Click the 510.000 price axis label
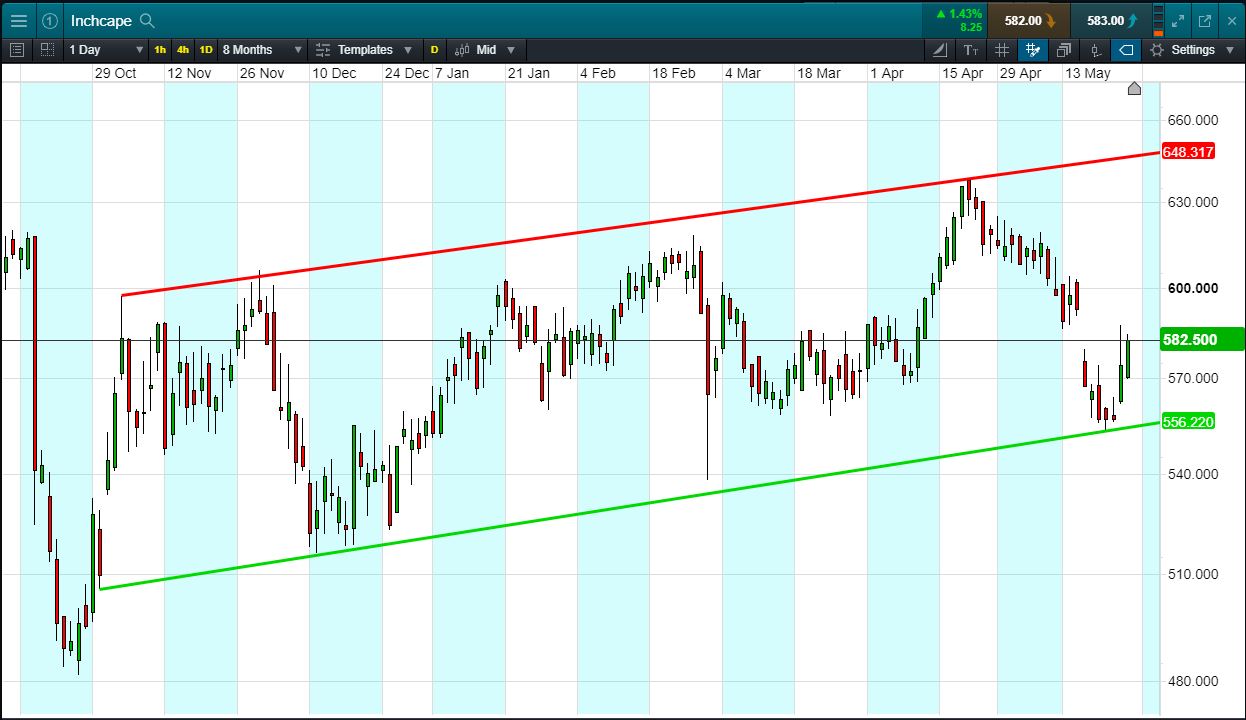This screenshot has height=720, width=1246. (x=1193, y=574)
